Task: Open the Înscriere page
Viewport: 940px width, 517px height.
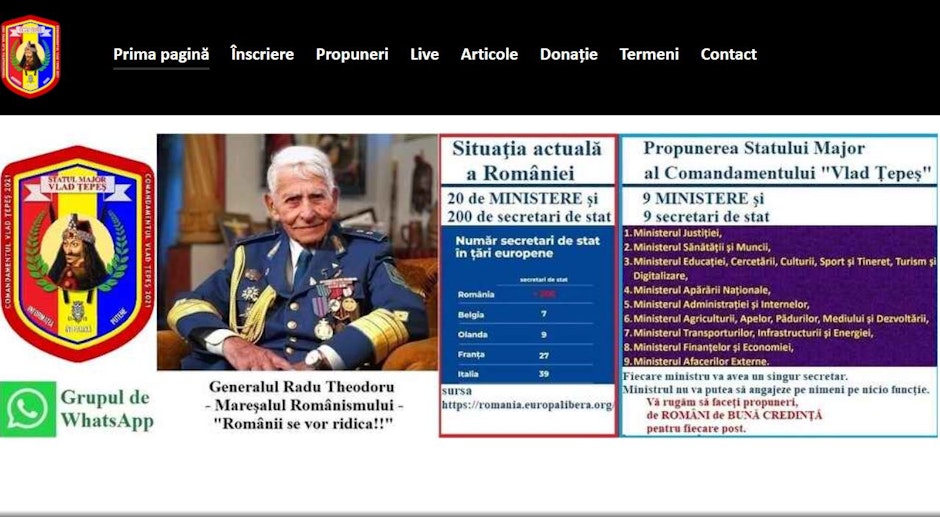Action: 263,55
